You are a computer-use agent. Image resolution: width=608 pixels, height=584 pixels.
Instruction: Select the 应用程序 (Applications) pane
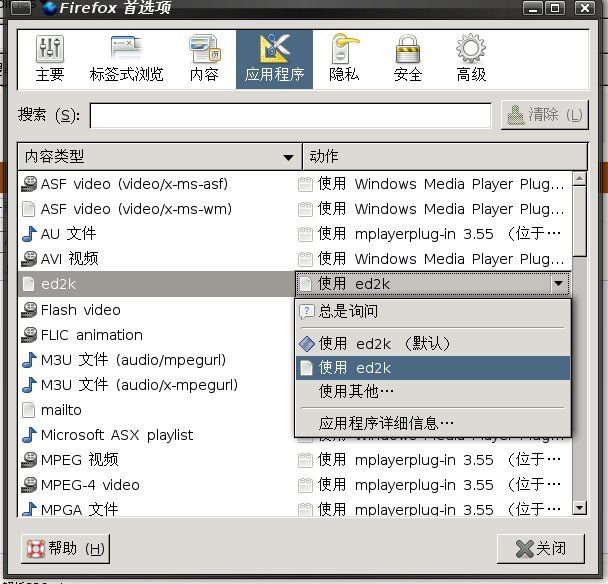(x=274, y=59)
